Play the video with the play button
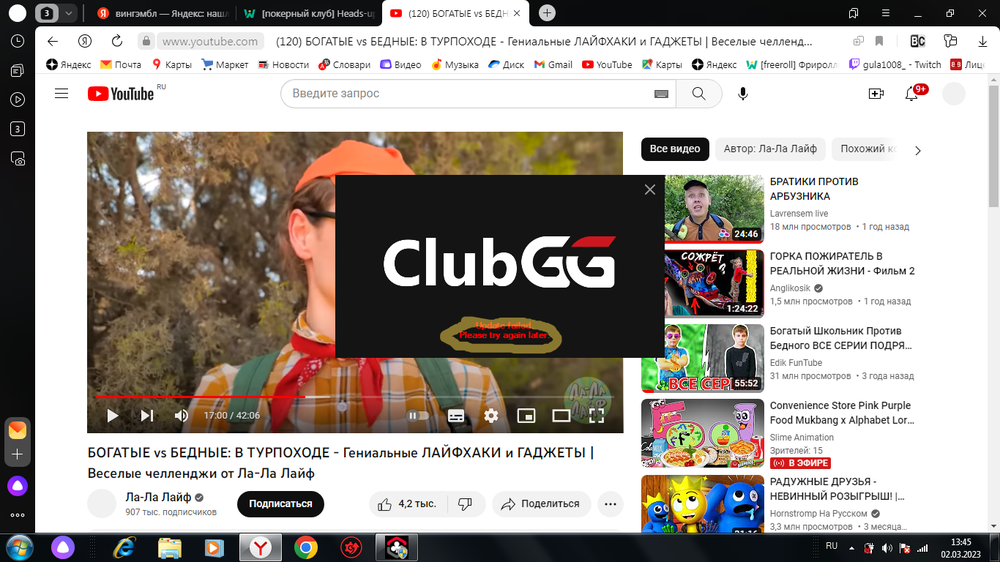The image size is (1000, 562). (113, 415)
